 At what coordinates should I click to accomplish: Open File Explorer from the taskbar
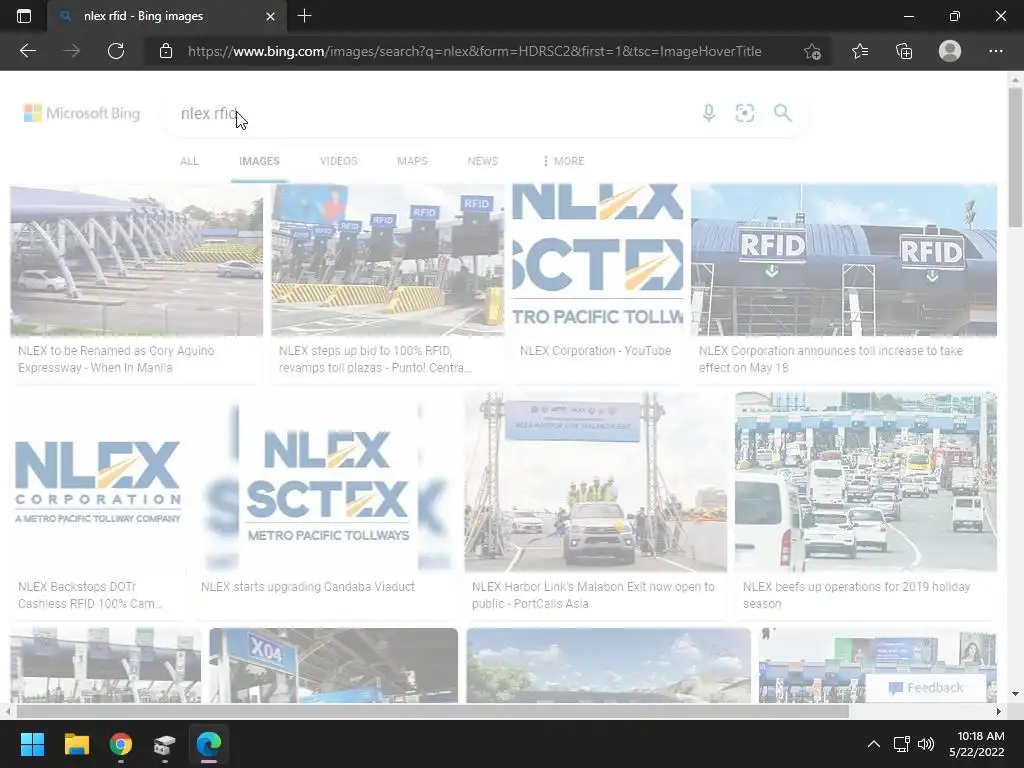76,744
